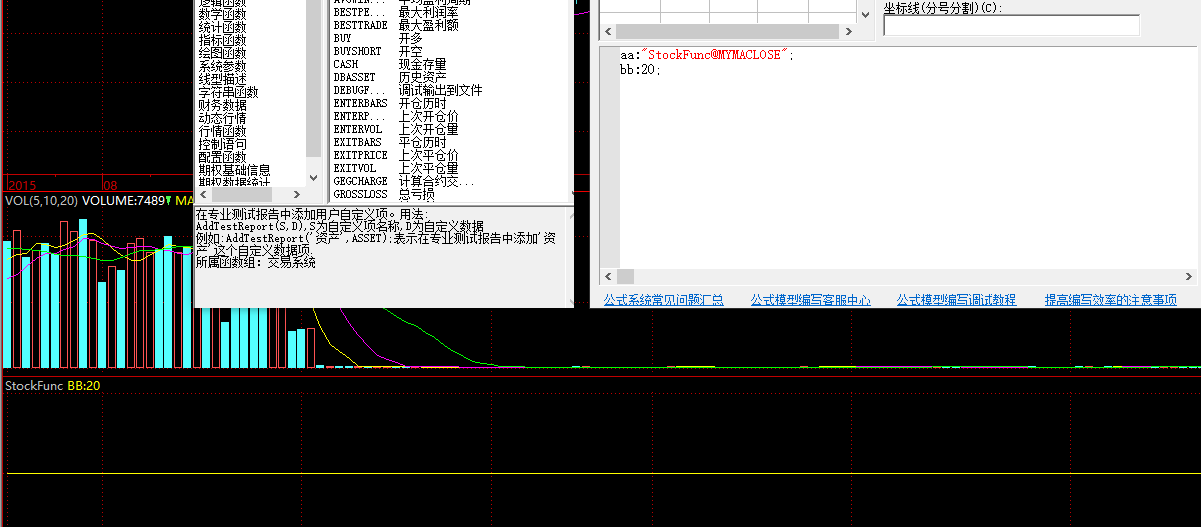Screen dimensions: 1201x527
Task: Select 绘图函数 category
Action: click(222, 53)
